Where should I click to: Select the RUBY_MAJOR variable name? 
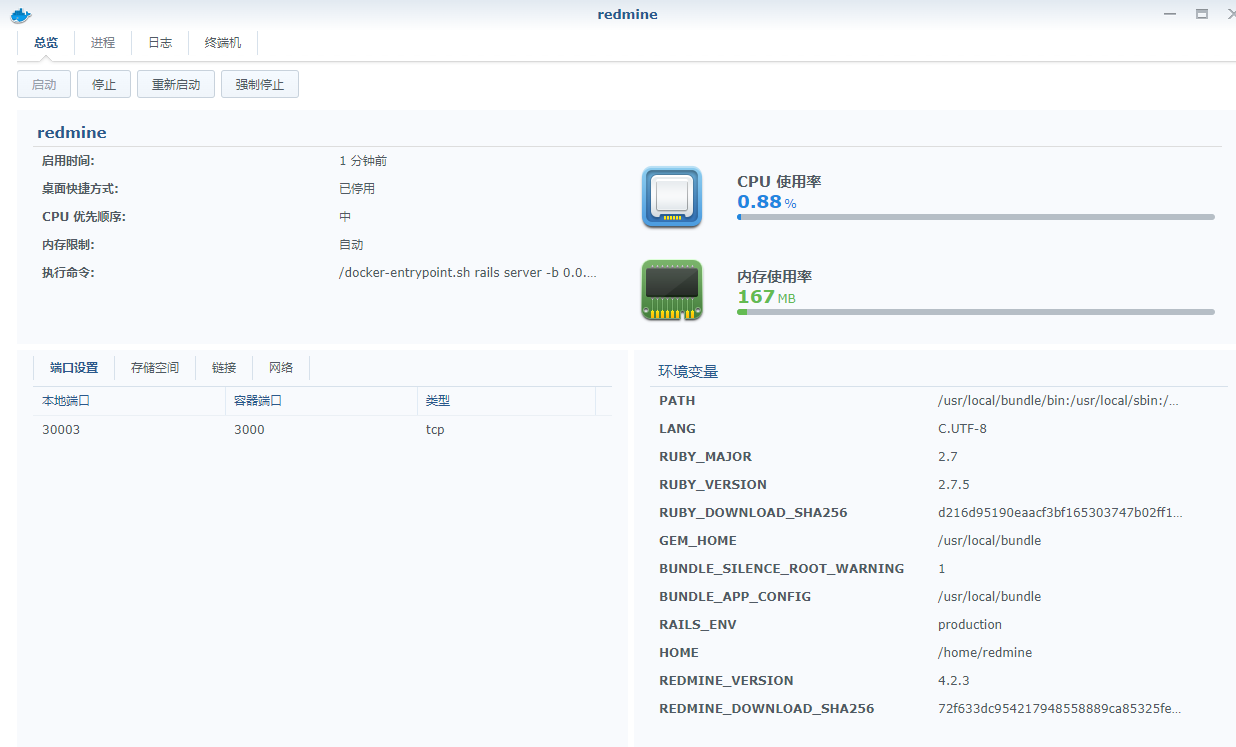pos(705,457)
